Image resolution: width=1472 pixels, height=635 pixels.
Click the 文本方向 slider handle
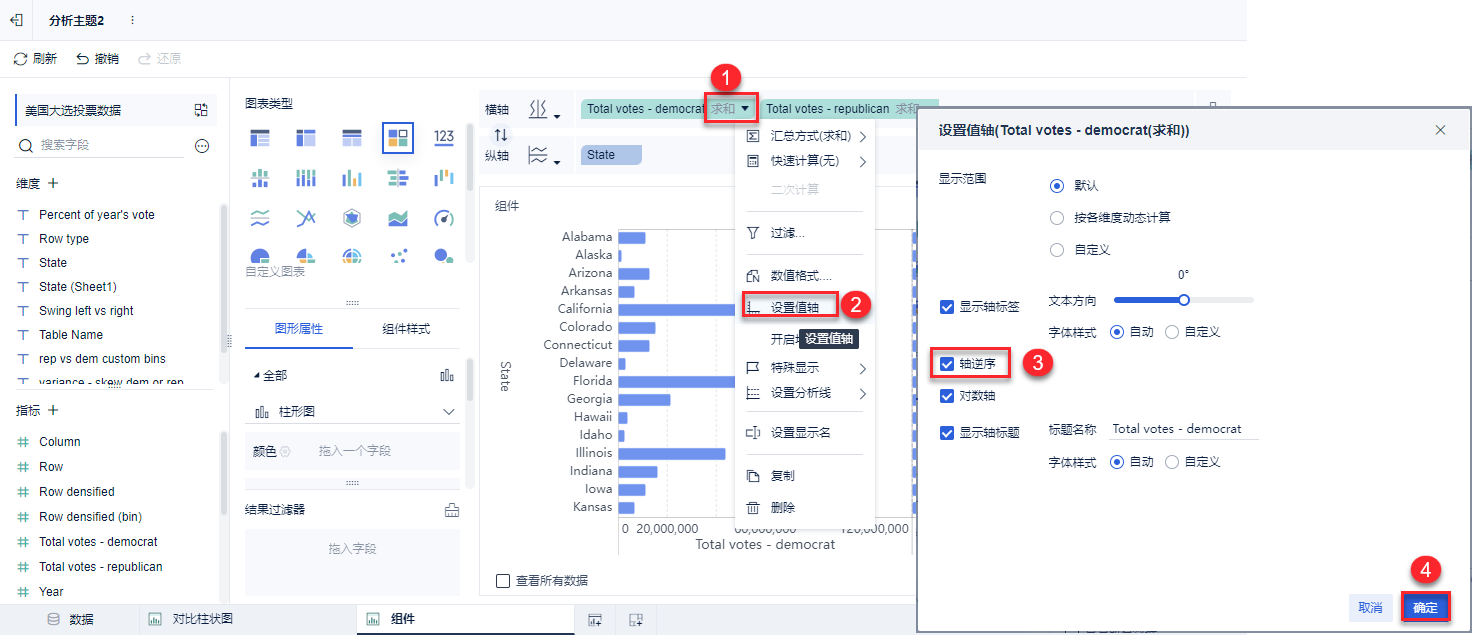tap(1184, 299)
